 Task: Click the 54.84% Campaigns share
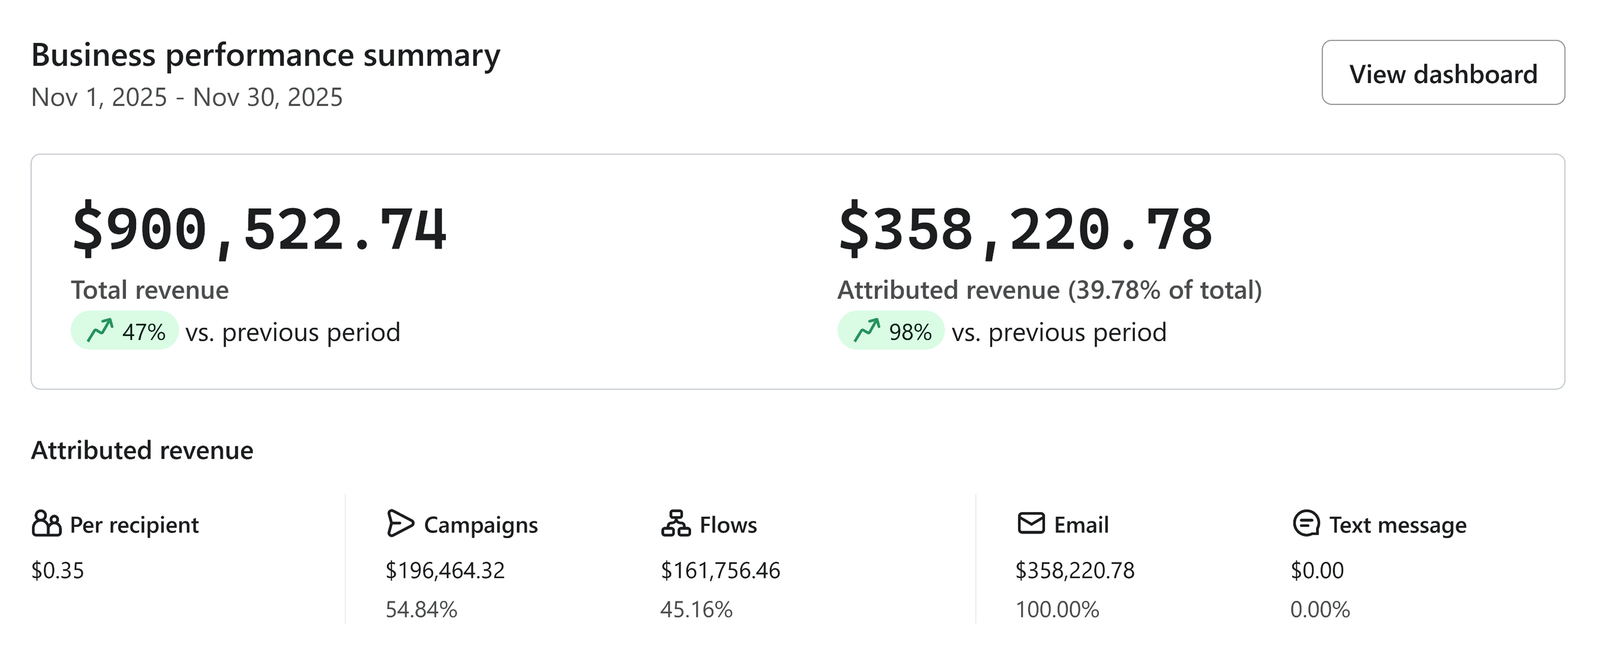tap(421, 609)
